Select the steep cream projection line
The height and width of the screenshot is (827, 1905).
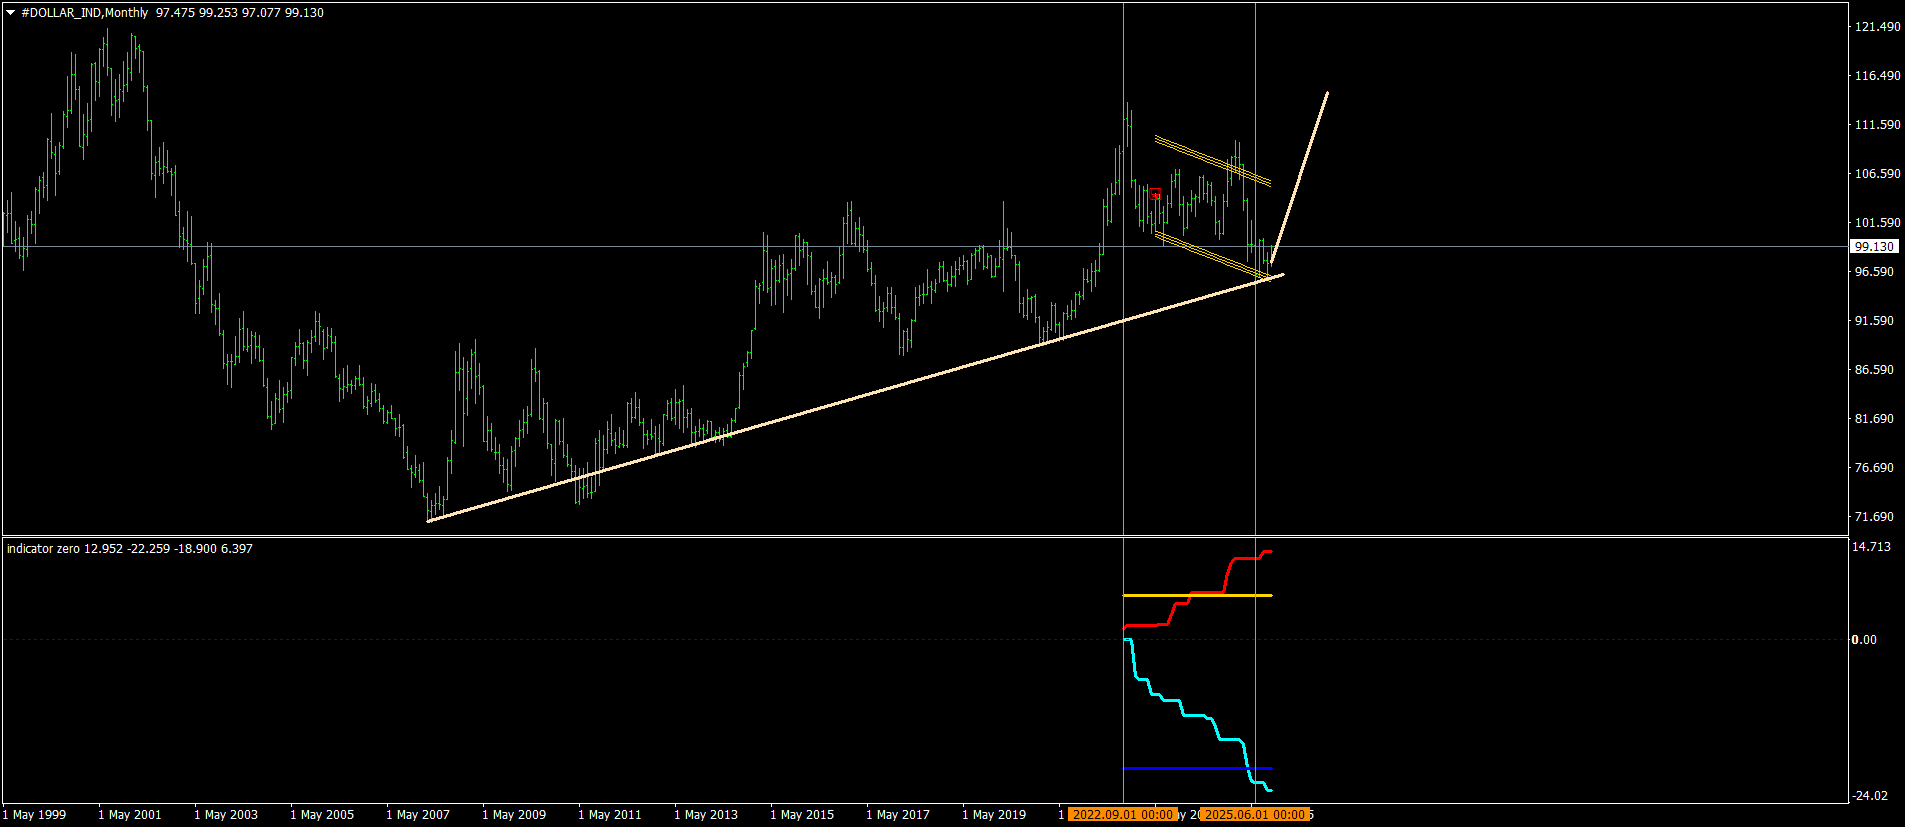(1300, 176)
